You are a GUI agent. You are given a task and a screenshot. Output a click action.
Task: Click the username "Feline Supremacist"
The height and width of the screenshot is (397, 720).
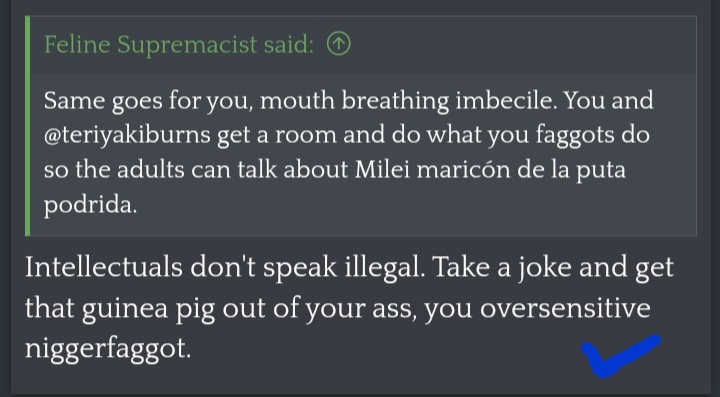click(150, 45)
